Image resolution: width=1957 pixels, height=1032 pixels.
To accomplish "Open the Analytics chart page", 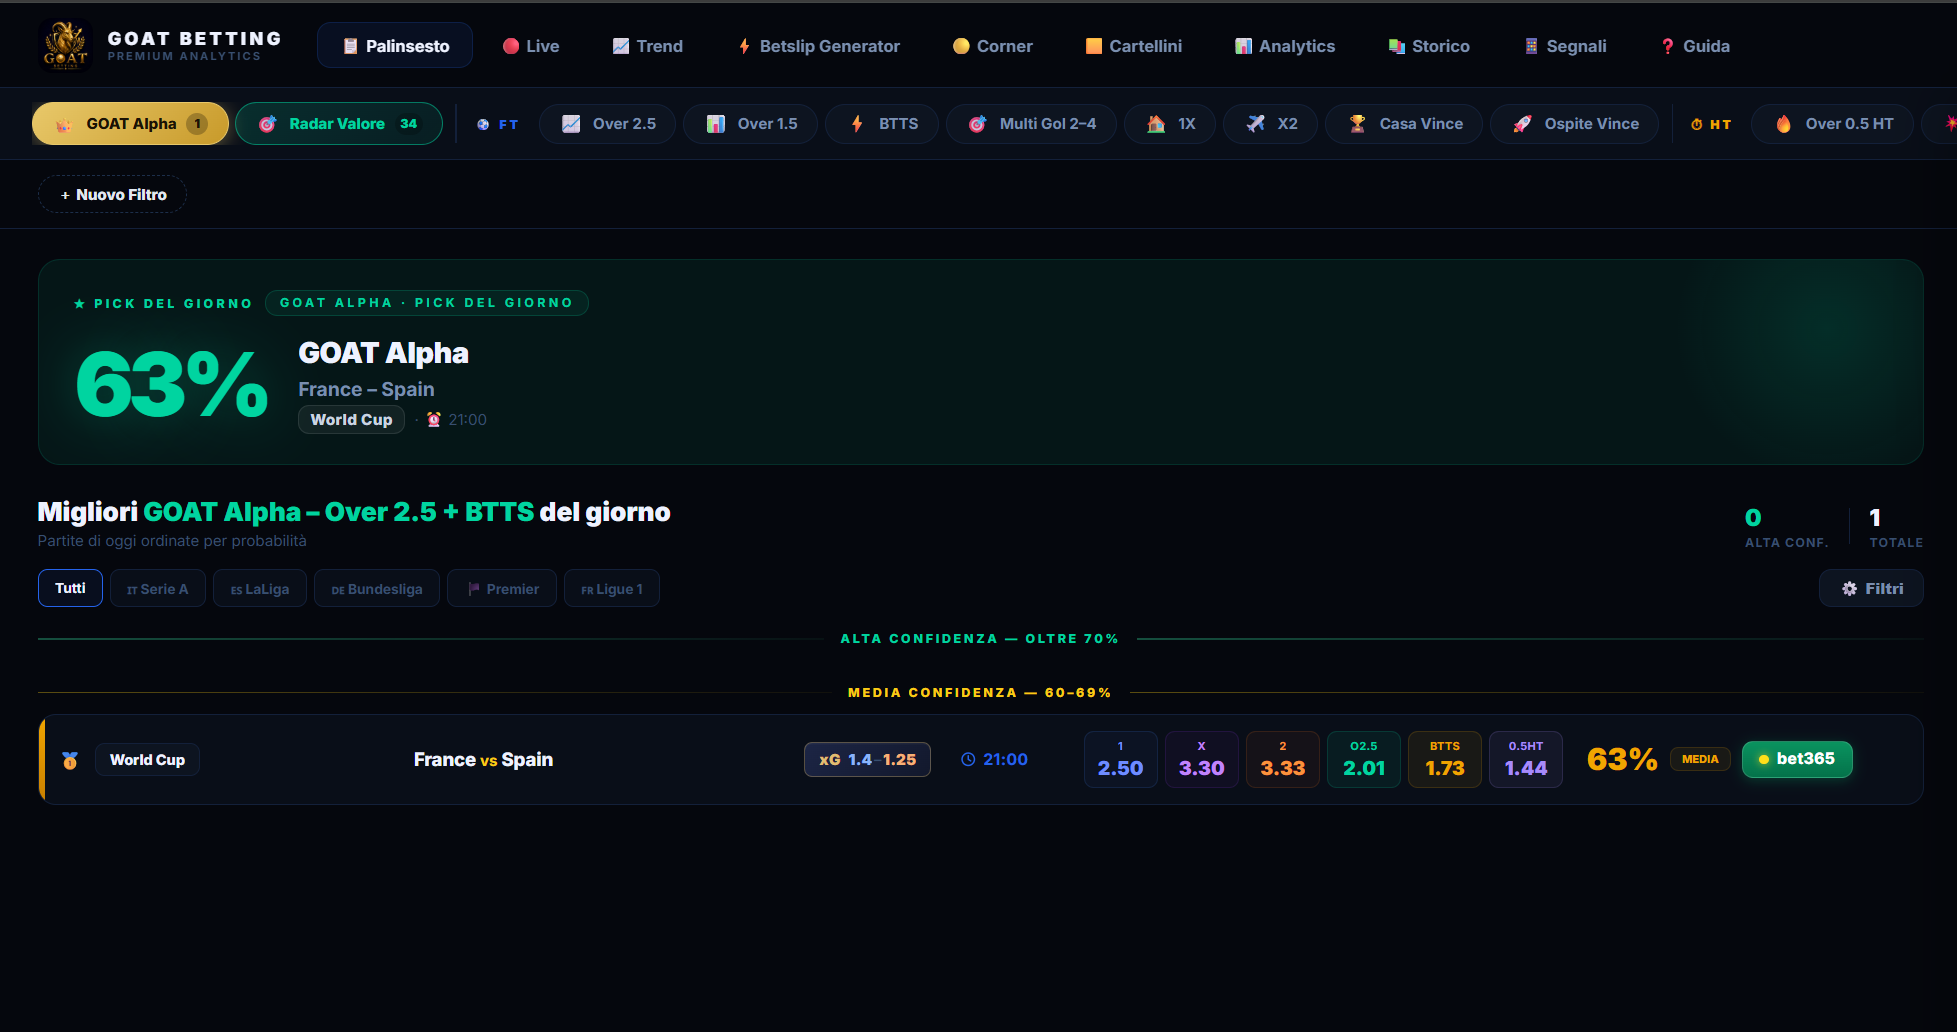I will coord(1285,46).
